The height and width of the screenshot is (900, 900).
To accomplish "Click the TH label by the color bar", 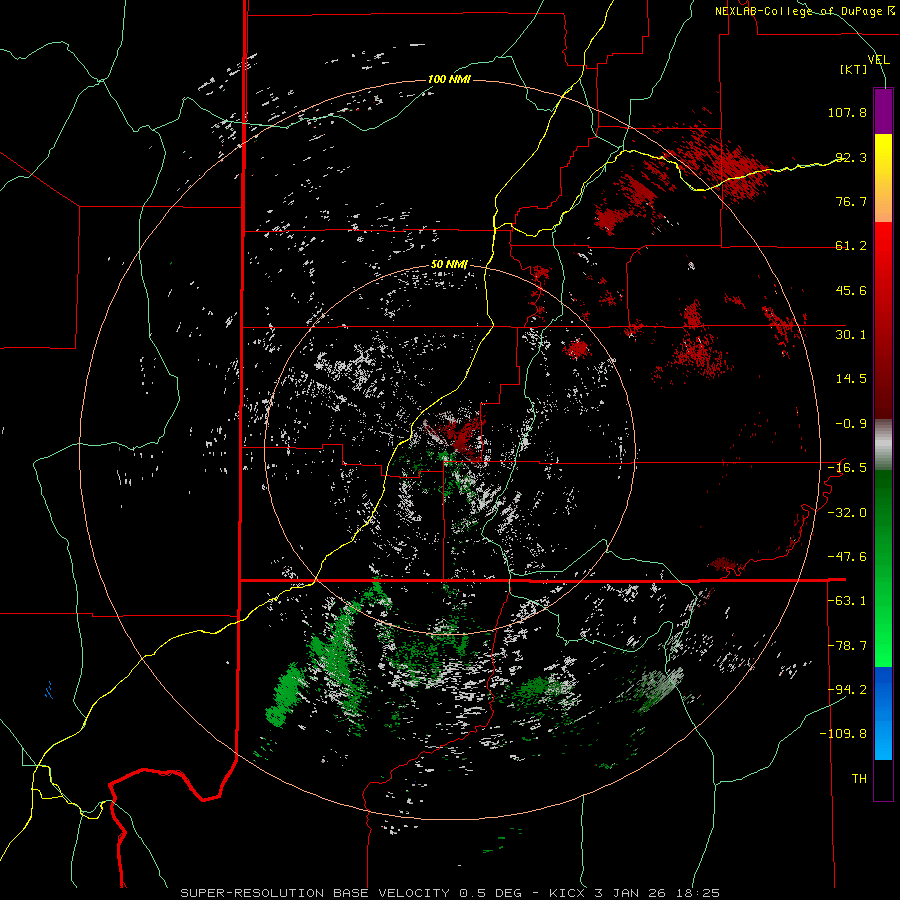I will click(859, 778).
